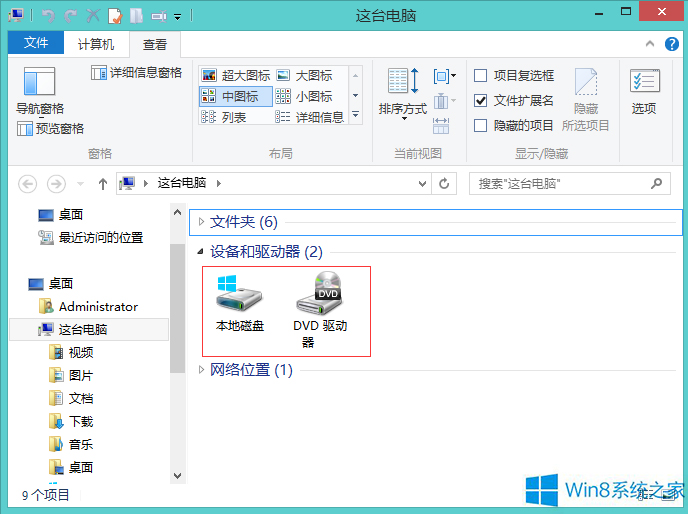Open 桌面 folder under 这台电脑 tree
Viewport: 688px width, 514px height.
tap(71, 467)
